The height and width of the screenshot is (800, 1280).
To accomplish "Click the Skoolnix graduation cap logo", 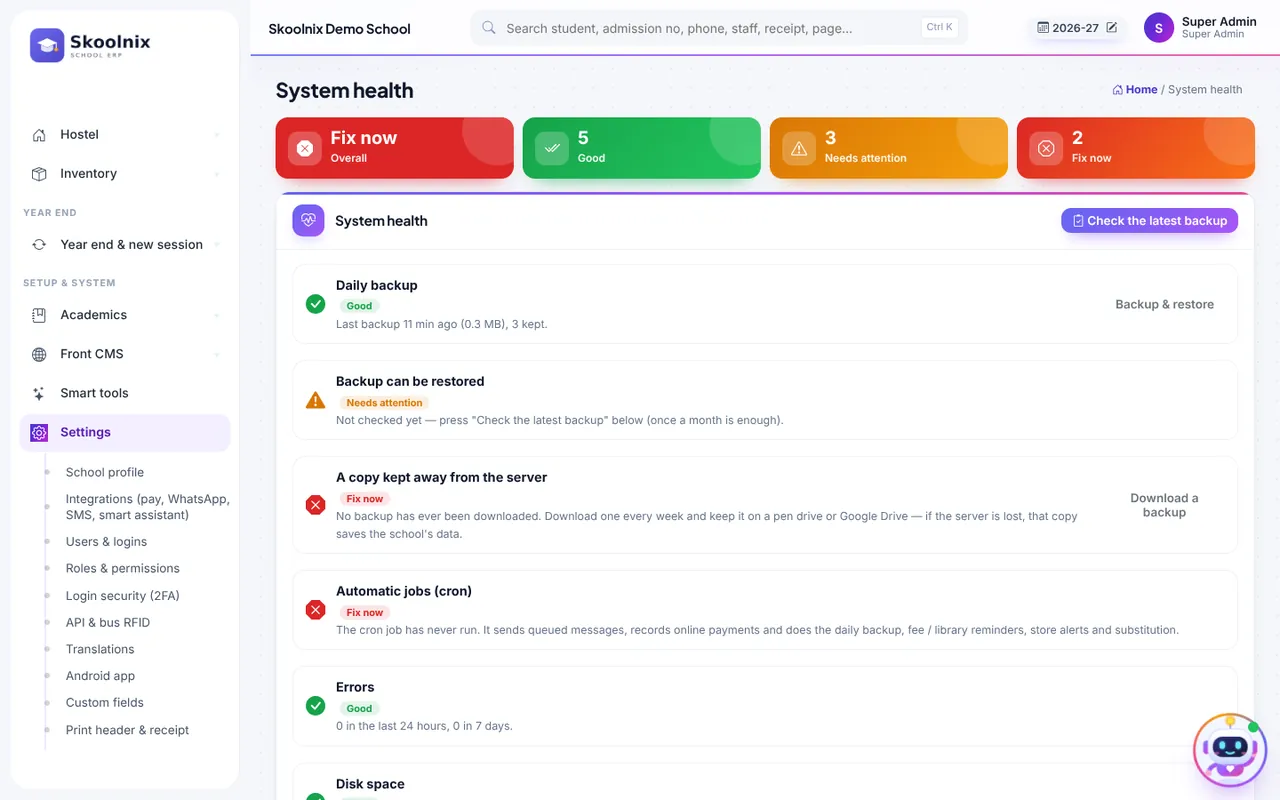I will (x=47, y=45).
